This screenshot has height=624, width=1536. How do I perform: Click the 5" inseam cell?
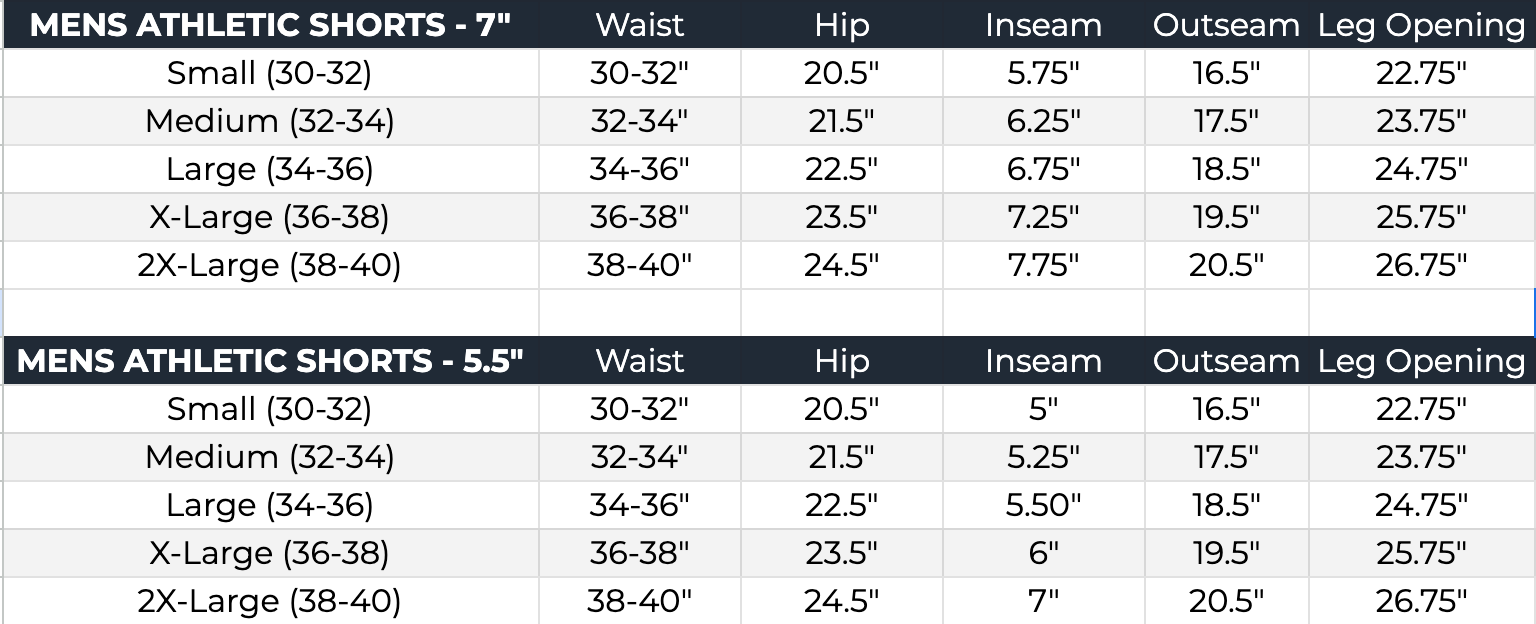point(1043,409)
